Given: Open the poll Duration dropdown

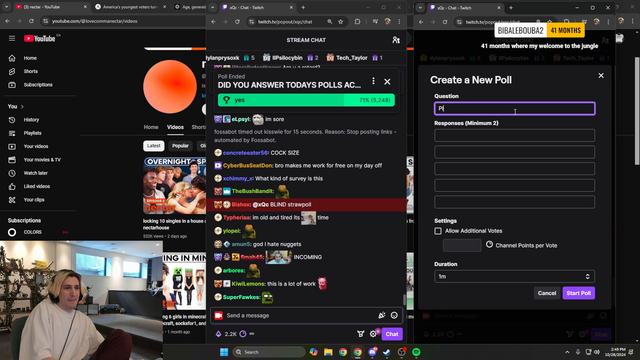Looking at the screenshot, I should click(514, 276).
